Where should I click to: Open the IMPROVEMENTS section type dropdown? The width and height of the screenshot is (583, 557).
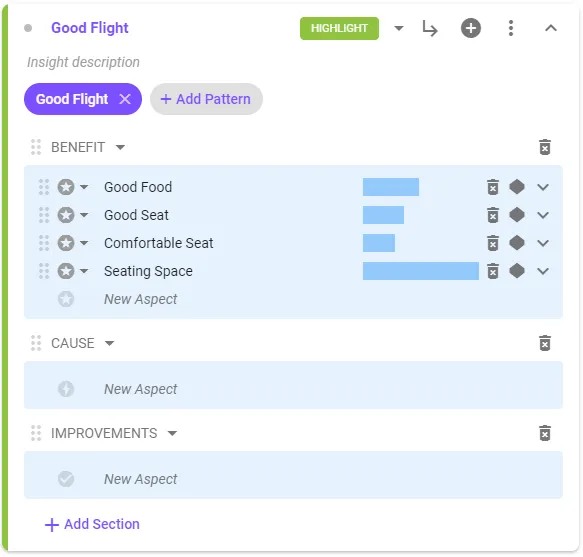pyautogui.click(x=172, y=434)
